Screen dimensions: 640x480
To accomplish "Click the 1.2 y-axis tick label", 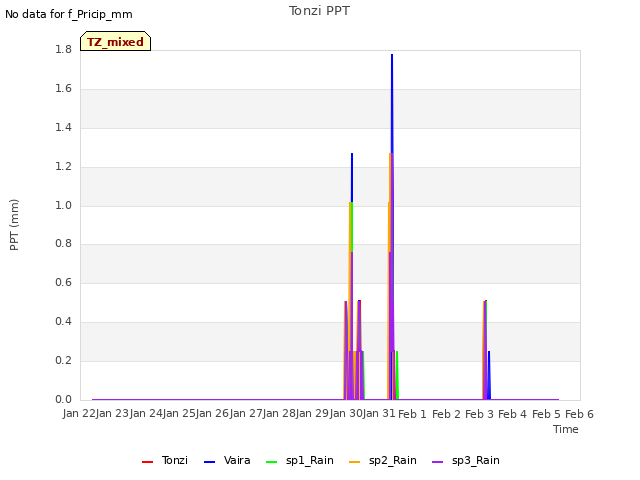I will [x=63, y=166].
